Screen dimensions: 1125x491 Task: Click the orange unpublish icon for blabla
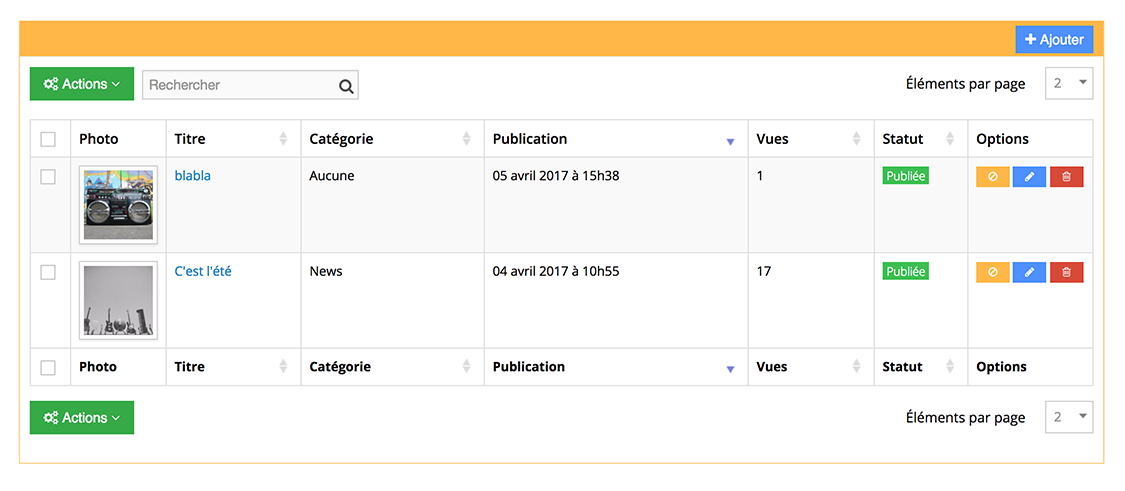[992, 177]
